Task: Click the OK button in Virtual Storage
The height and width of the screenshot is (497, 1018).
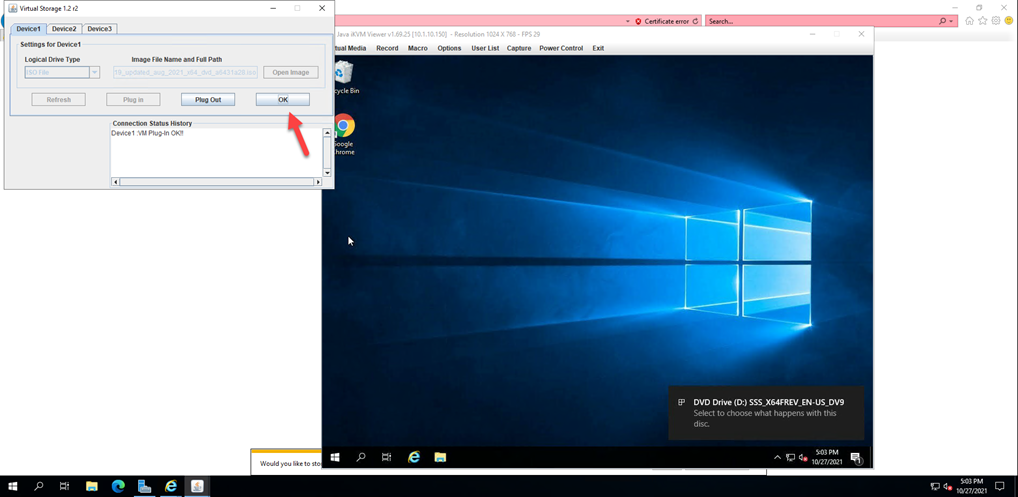Action: pyautogui.click(x=282, y=100)
